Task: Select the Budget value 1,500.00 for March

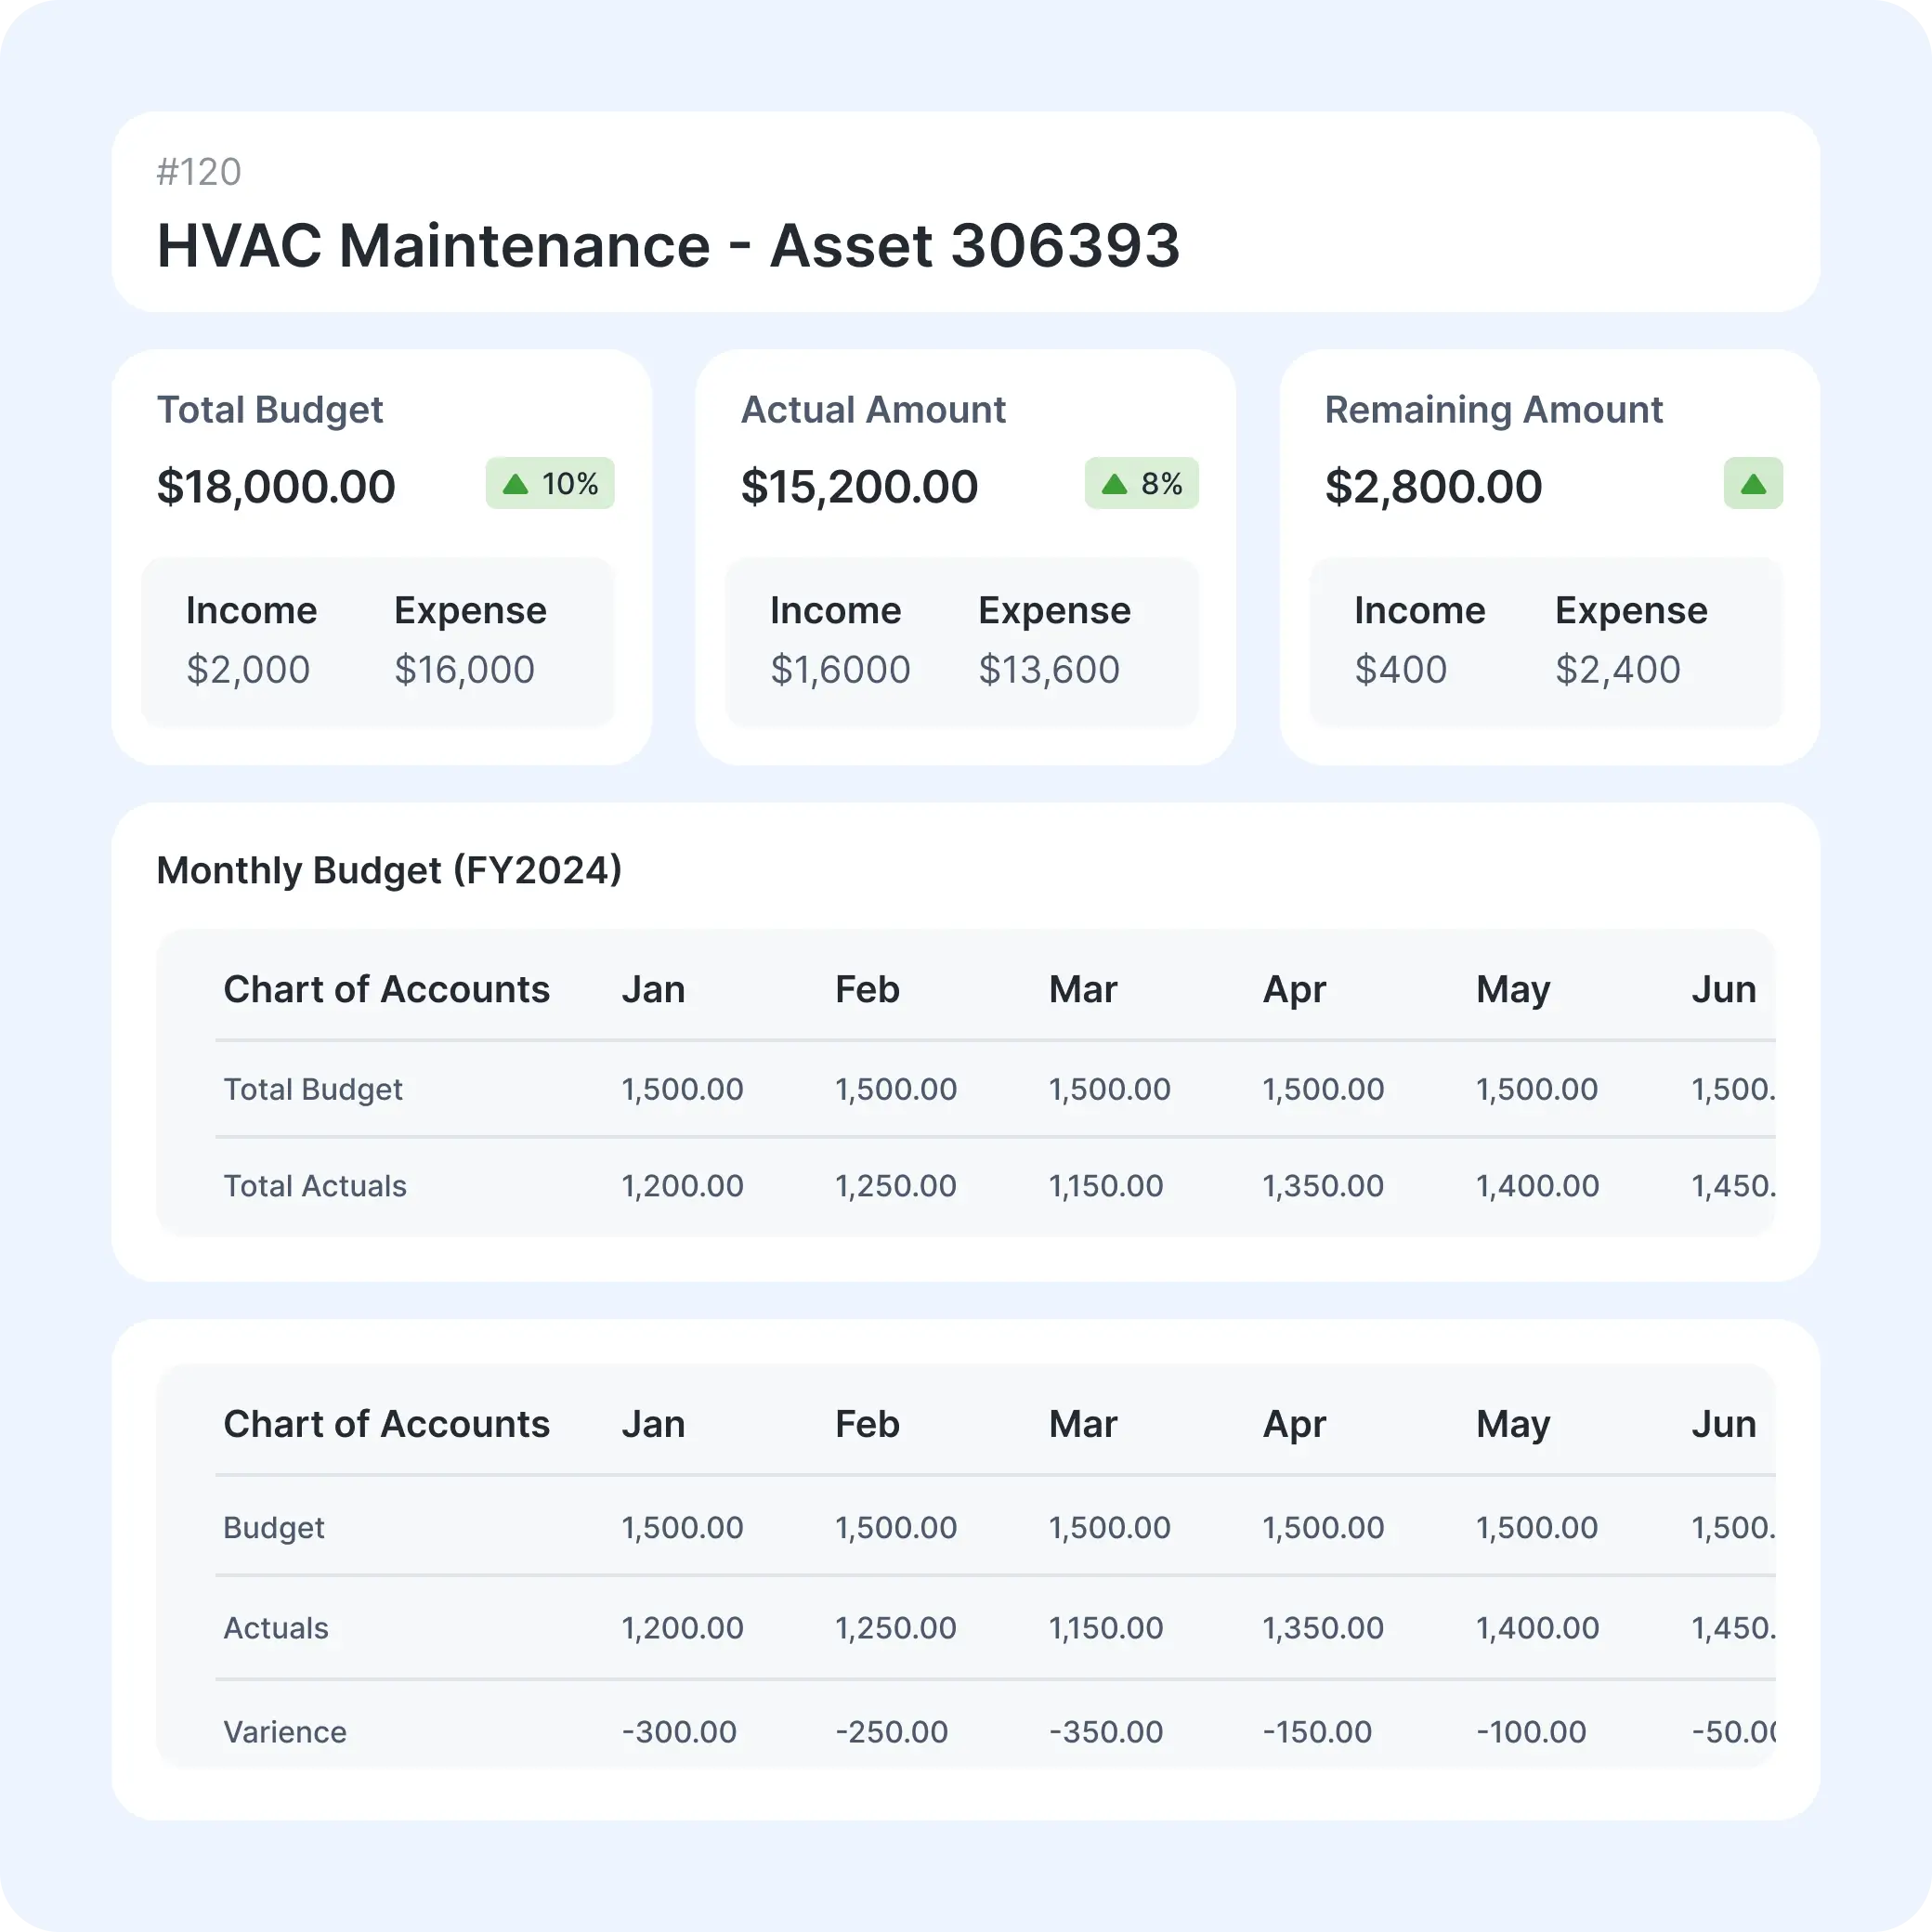Action: point(1109,1527)
